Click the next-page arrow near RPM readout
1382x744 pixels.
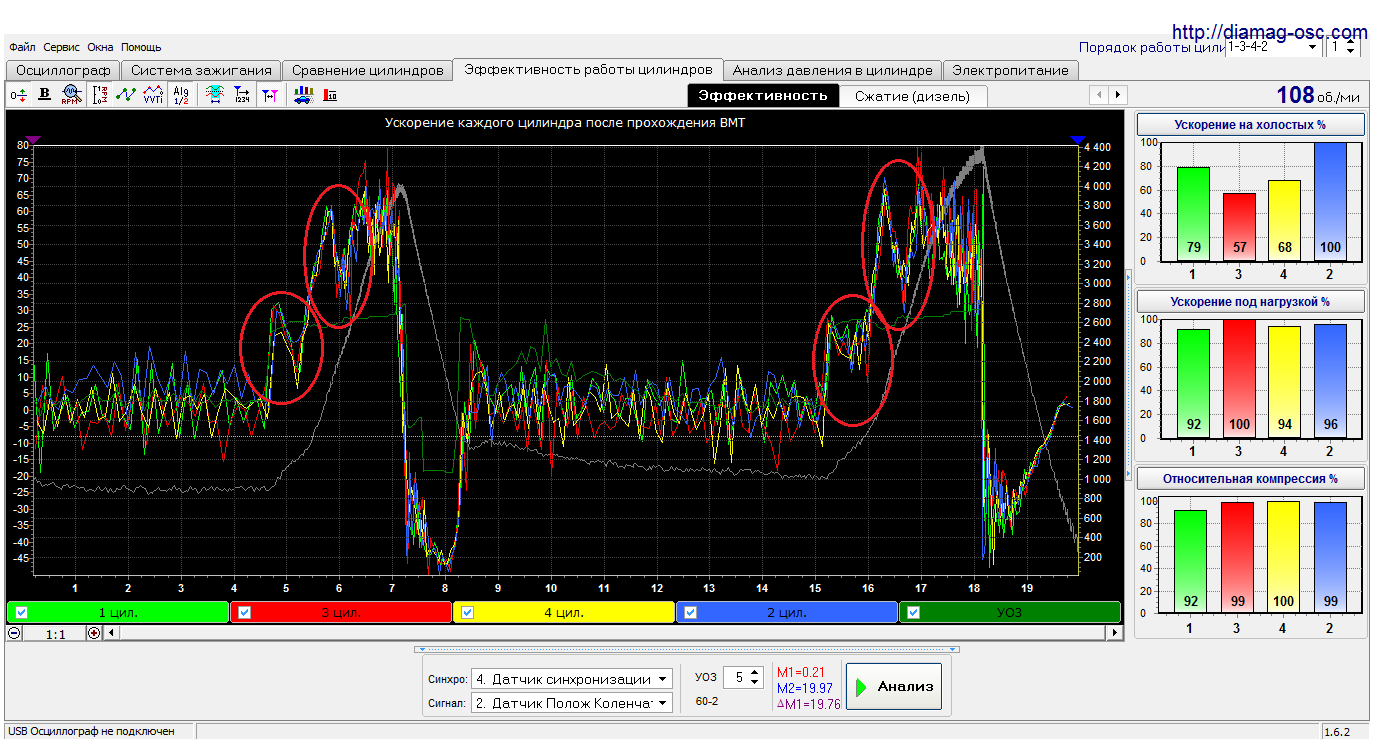coord(1118,95)
